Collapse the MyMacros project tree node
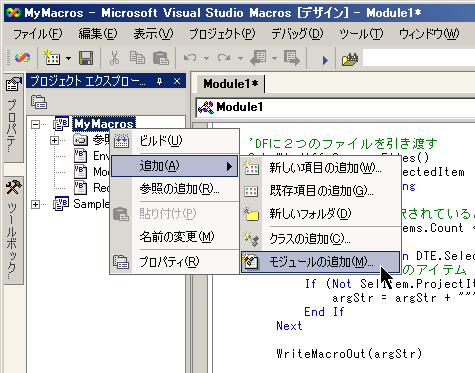 point(35,124)
